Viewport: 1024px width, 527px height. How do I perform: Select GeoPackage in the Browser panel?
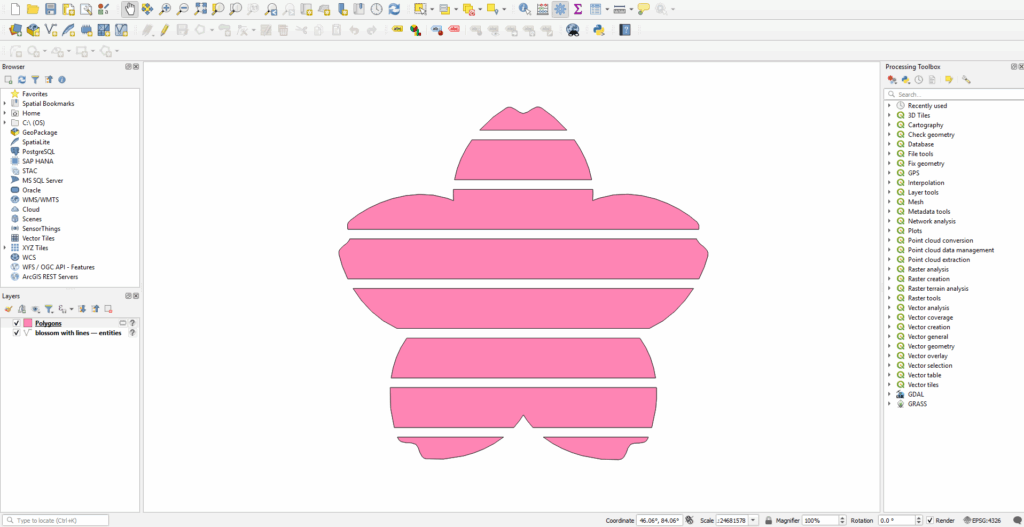point(39,132)
